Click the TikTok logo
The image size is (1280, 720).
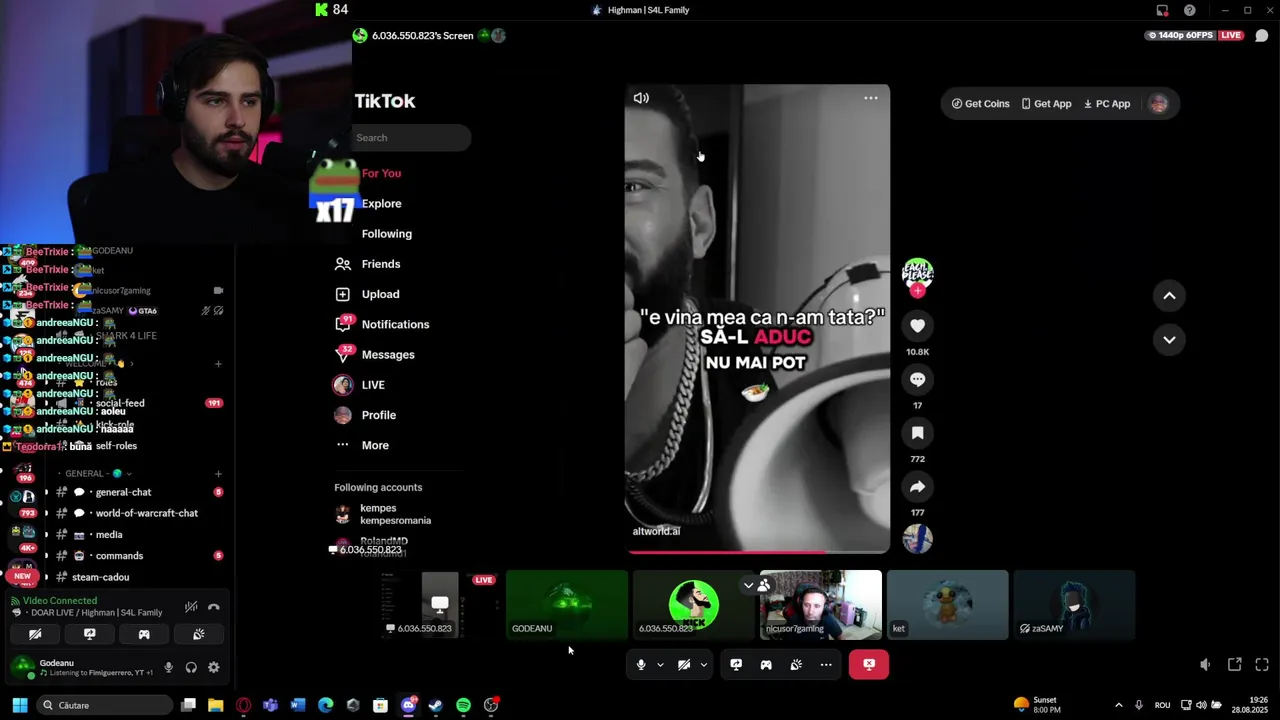(x=384, y=101)
